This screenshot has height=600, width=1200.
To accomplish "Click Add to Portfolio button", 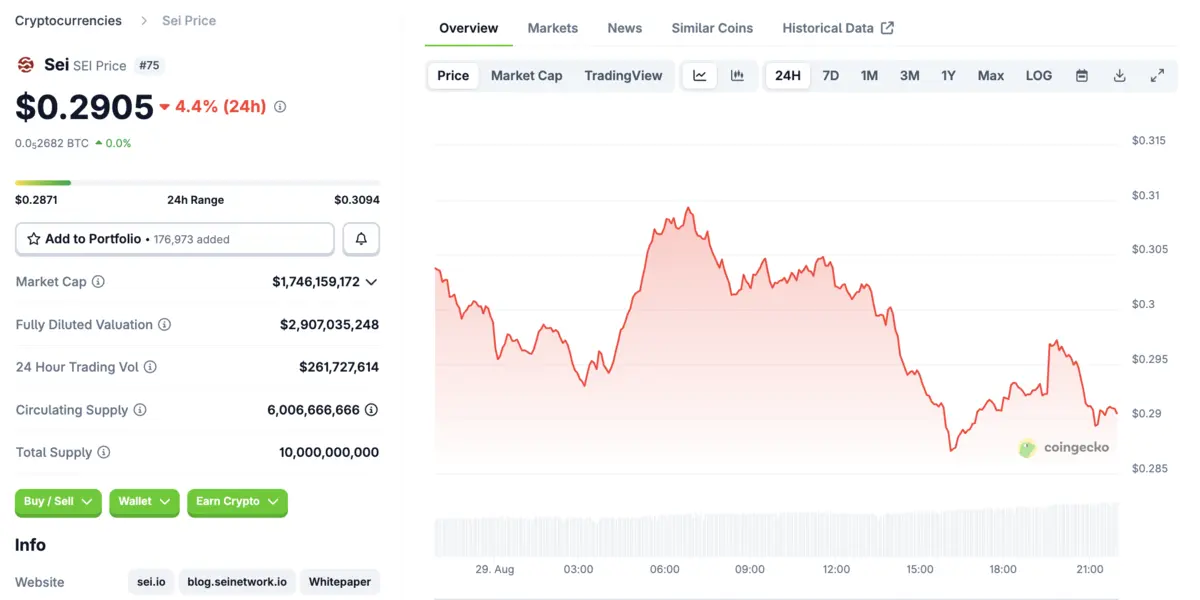I will coord(174,239).
